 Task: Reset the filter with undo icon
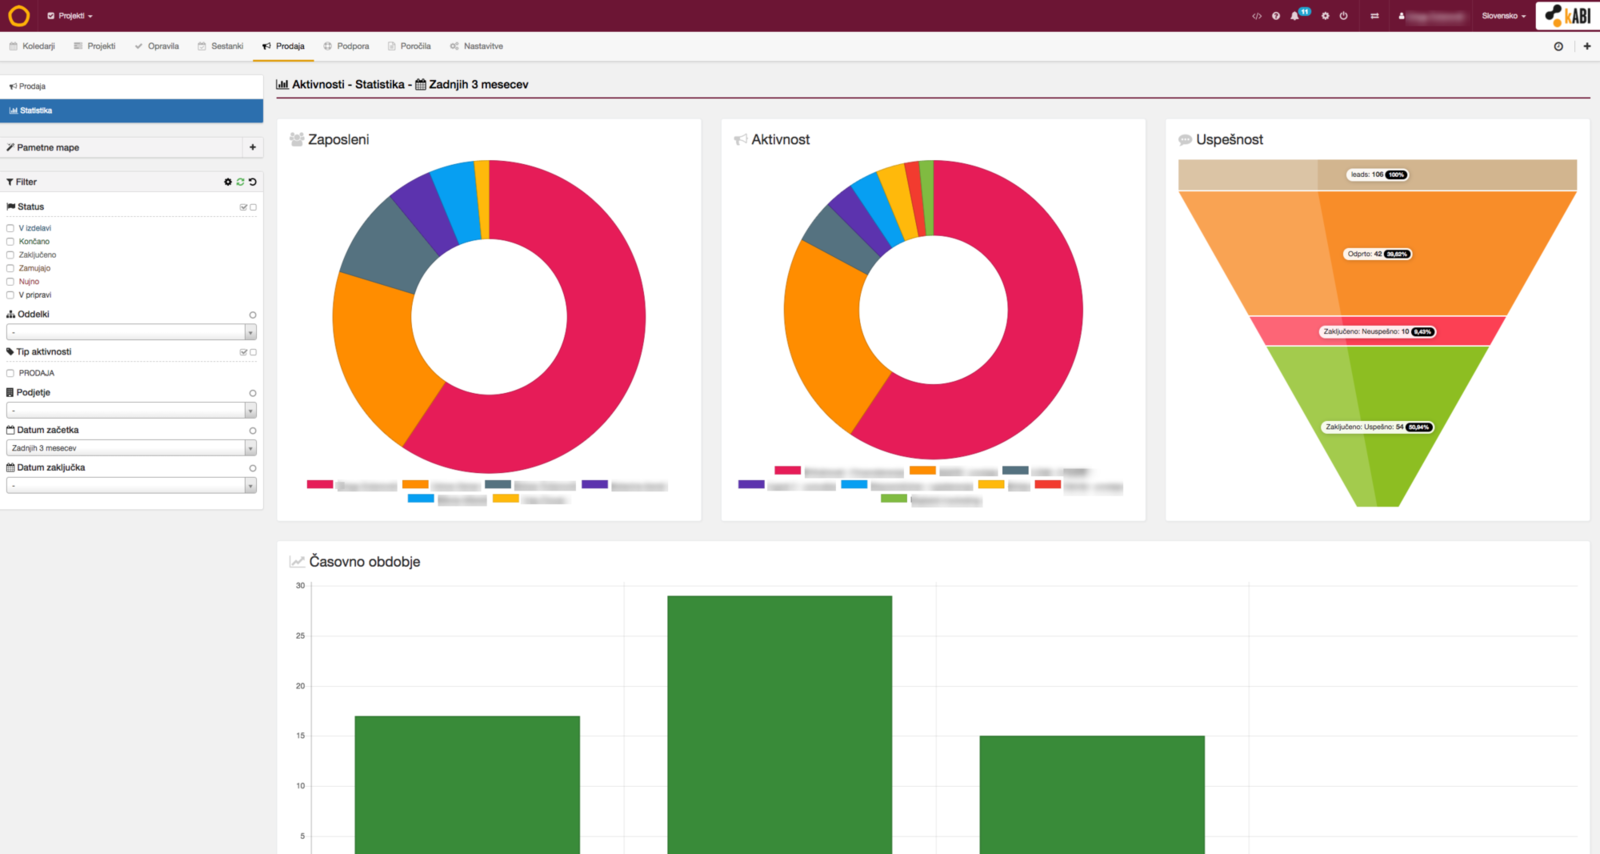[x=253, y=182]
